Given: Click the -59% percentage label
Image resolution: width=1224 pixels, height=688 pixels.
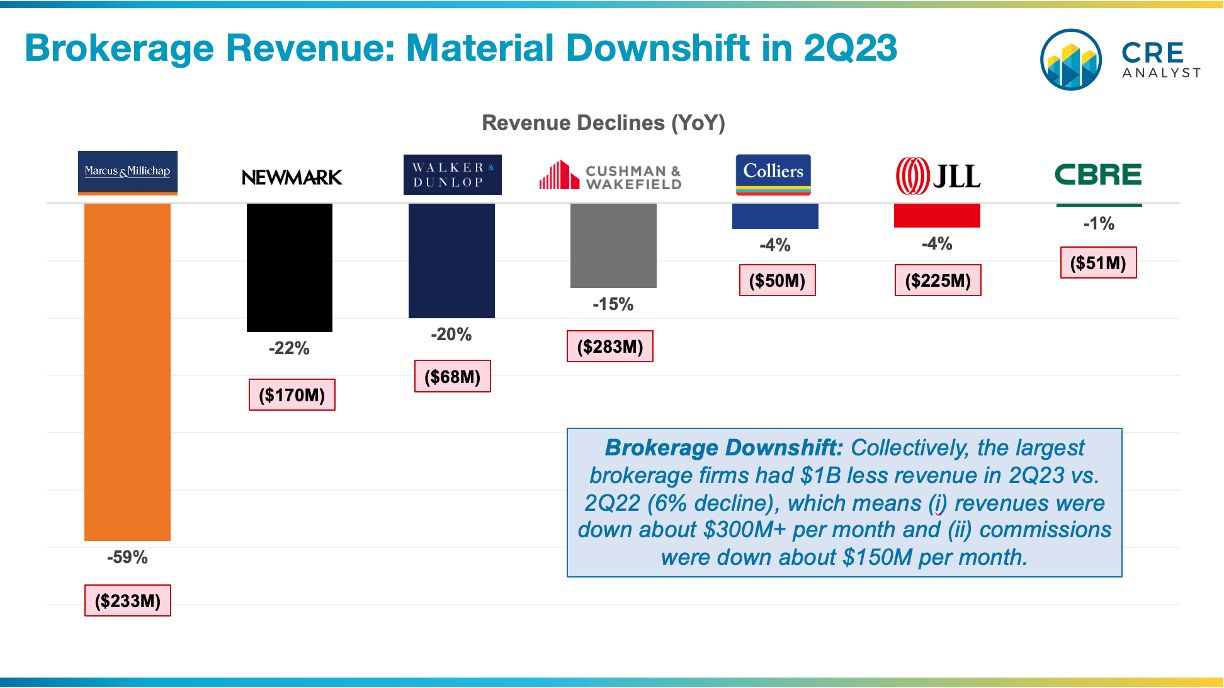Looking at the screenshot, I should (x=127, y=558).
